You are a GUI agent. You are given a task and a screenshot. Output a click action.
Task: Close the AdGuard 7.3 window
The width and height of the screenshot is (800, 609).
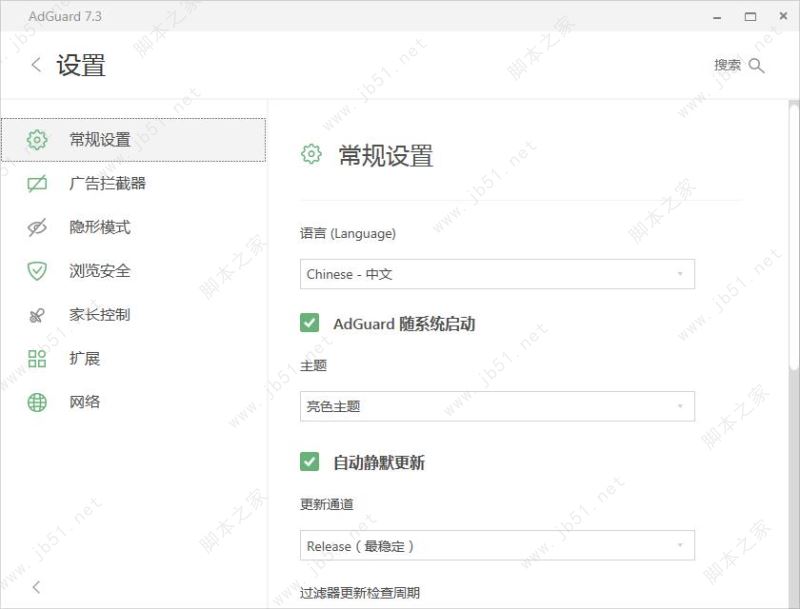783,16
